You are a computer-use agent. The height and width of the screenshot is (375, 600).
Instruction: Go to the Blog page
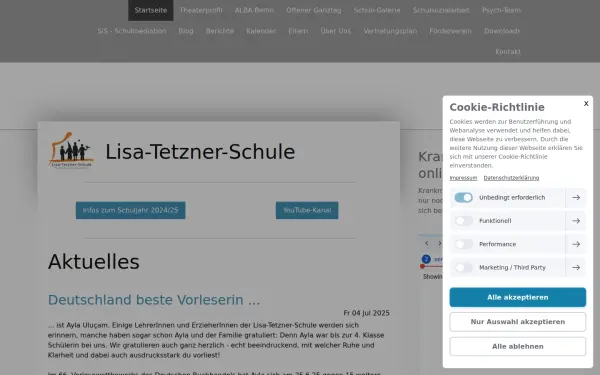pos(186,31)
